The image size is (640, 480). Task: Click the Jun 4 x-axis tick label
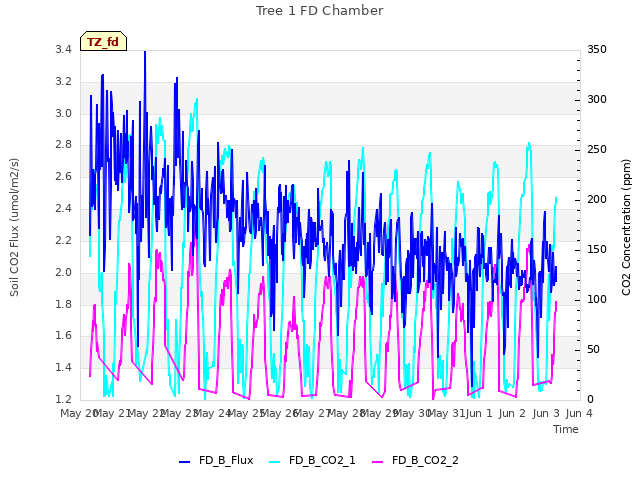click(x=579, y=413)
